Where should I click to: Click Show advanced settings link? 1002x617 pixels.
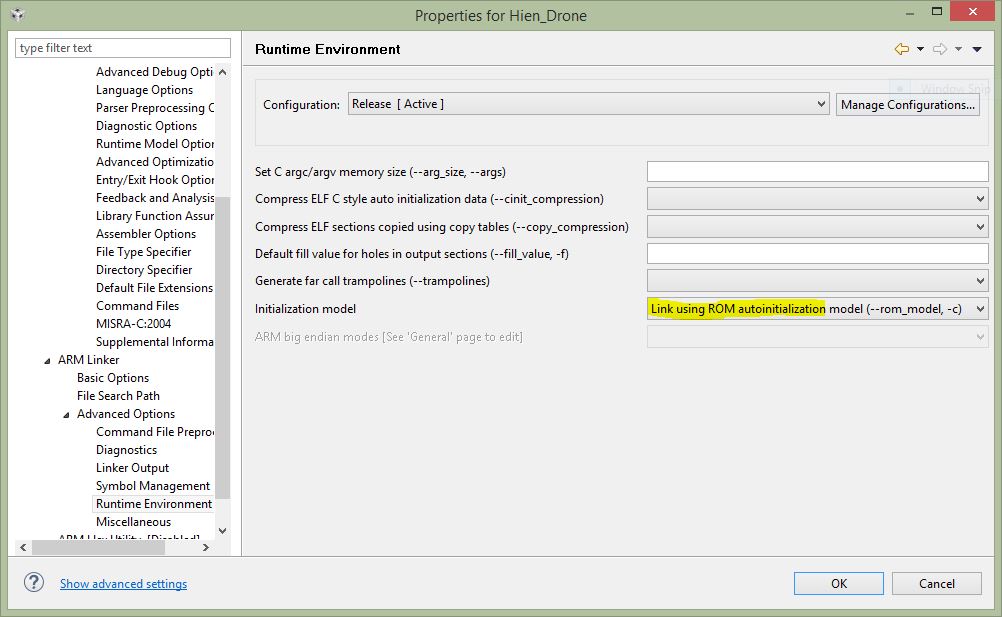click(123, 584)
